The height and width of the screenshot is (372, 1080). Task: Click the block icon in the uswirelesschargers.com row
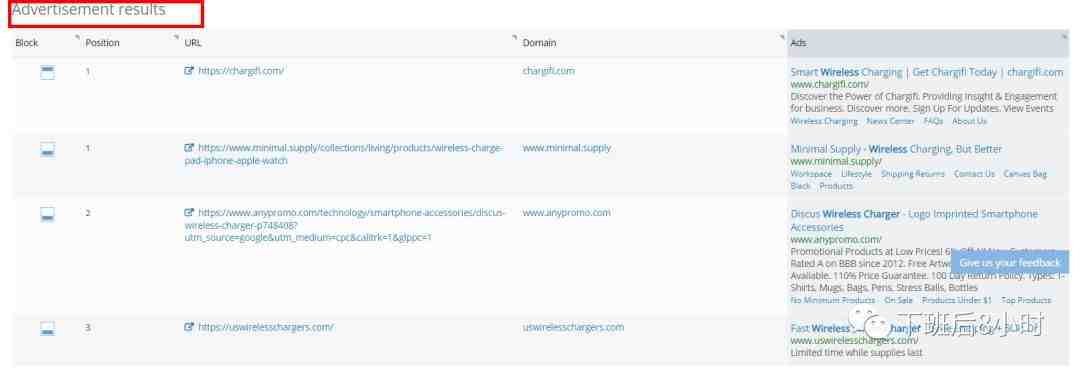click(47, 329)
